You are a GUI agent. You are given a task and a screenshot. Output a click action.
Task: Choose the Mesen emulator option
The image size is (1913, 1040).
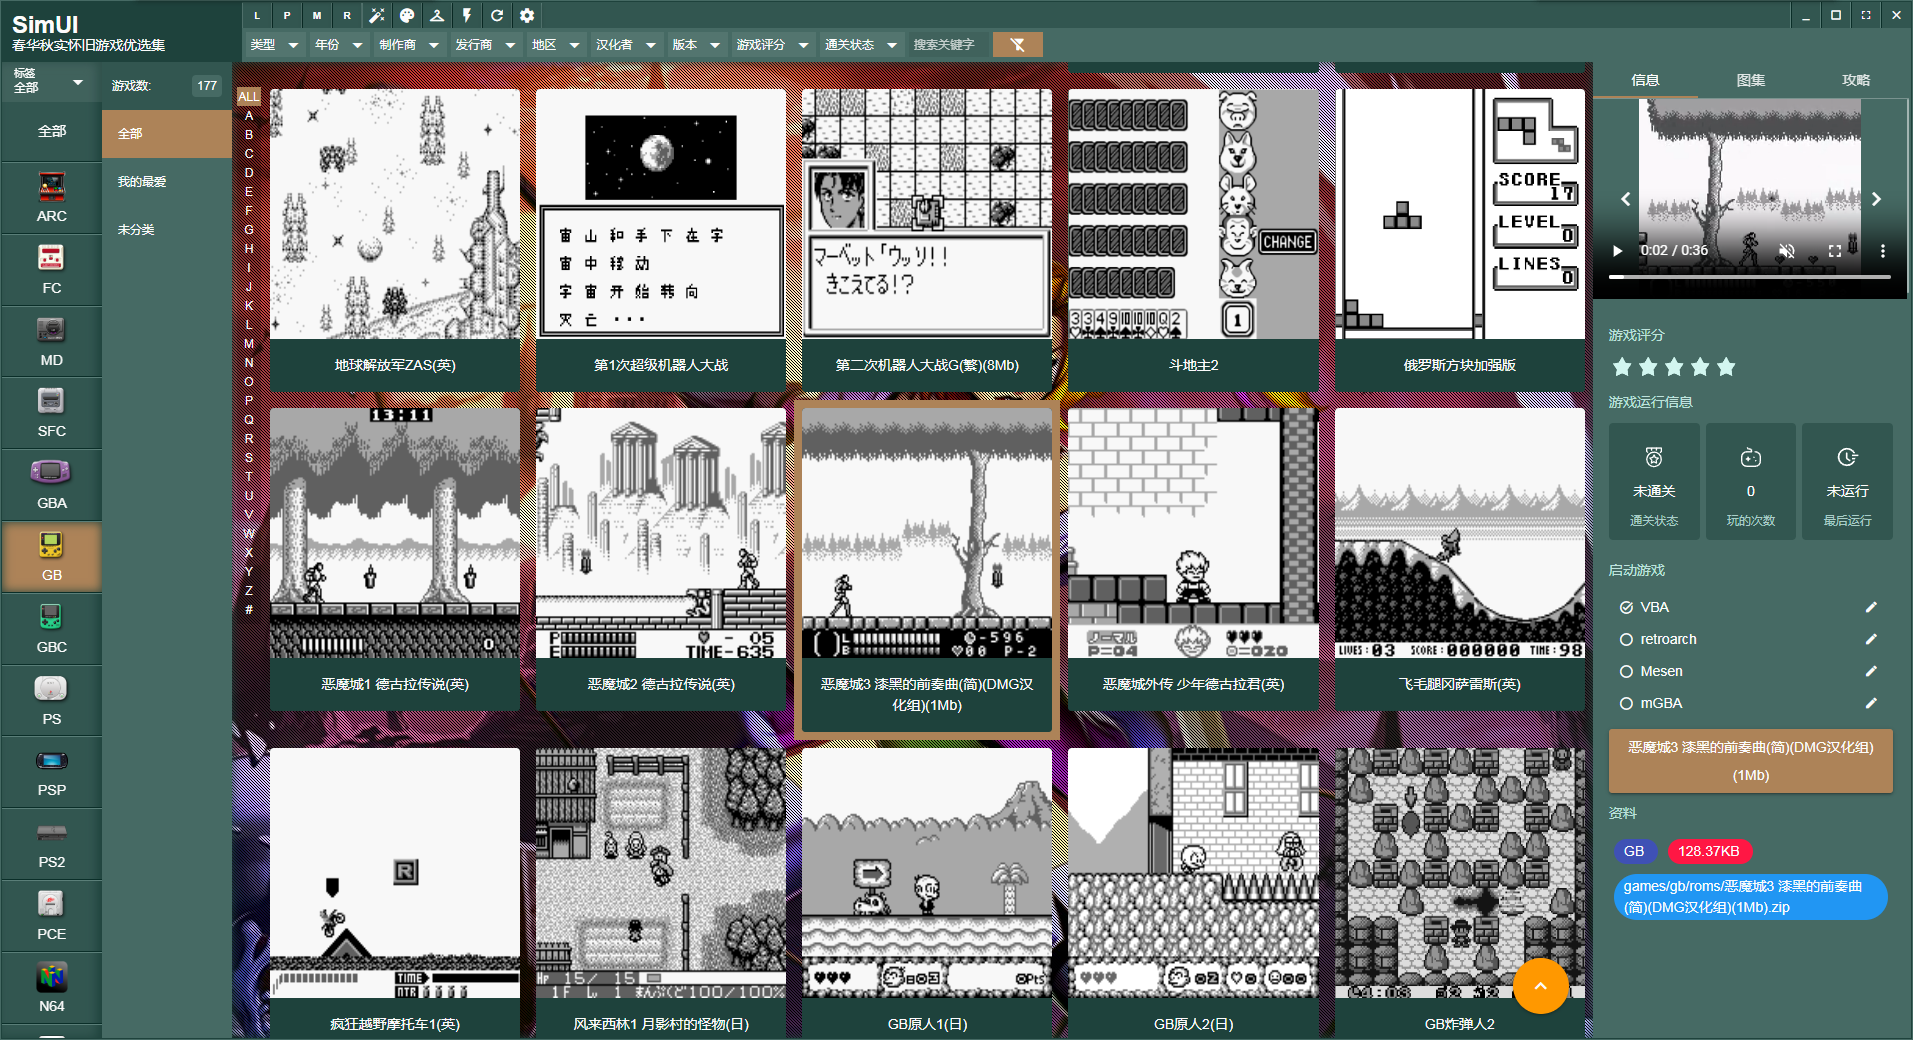pos(1627,671)
